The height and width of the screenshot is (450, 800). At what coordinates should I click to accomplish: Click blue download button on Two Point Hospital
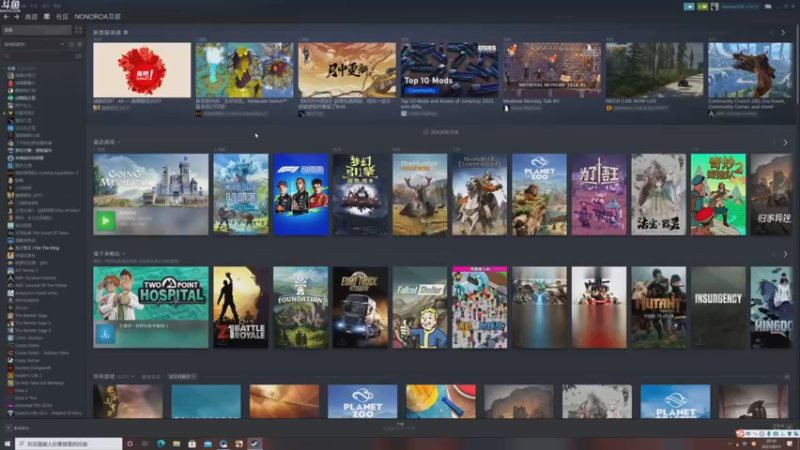click(x=105, y=334)
